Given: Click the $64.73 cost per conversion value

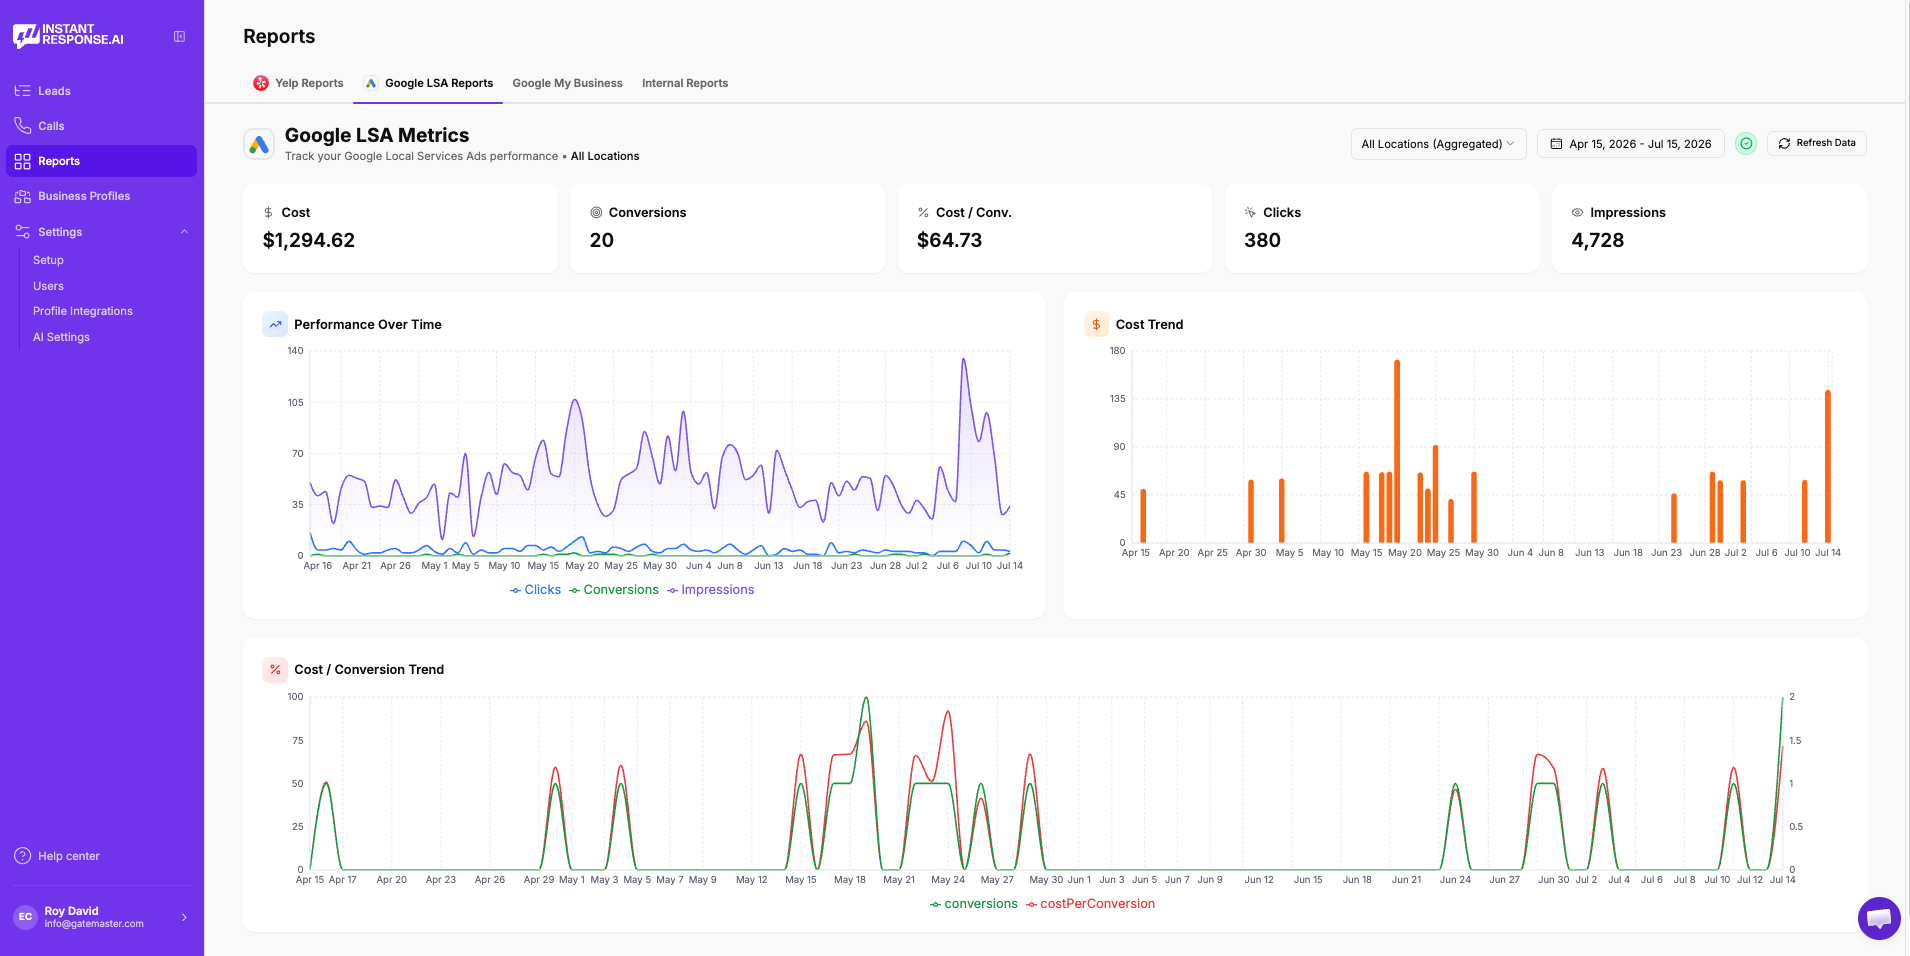Looking at the screenshot, I should click(949, 240).
